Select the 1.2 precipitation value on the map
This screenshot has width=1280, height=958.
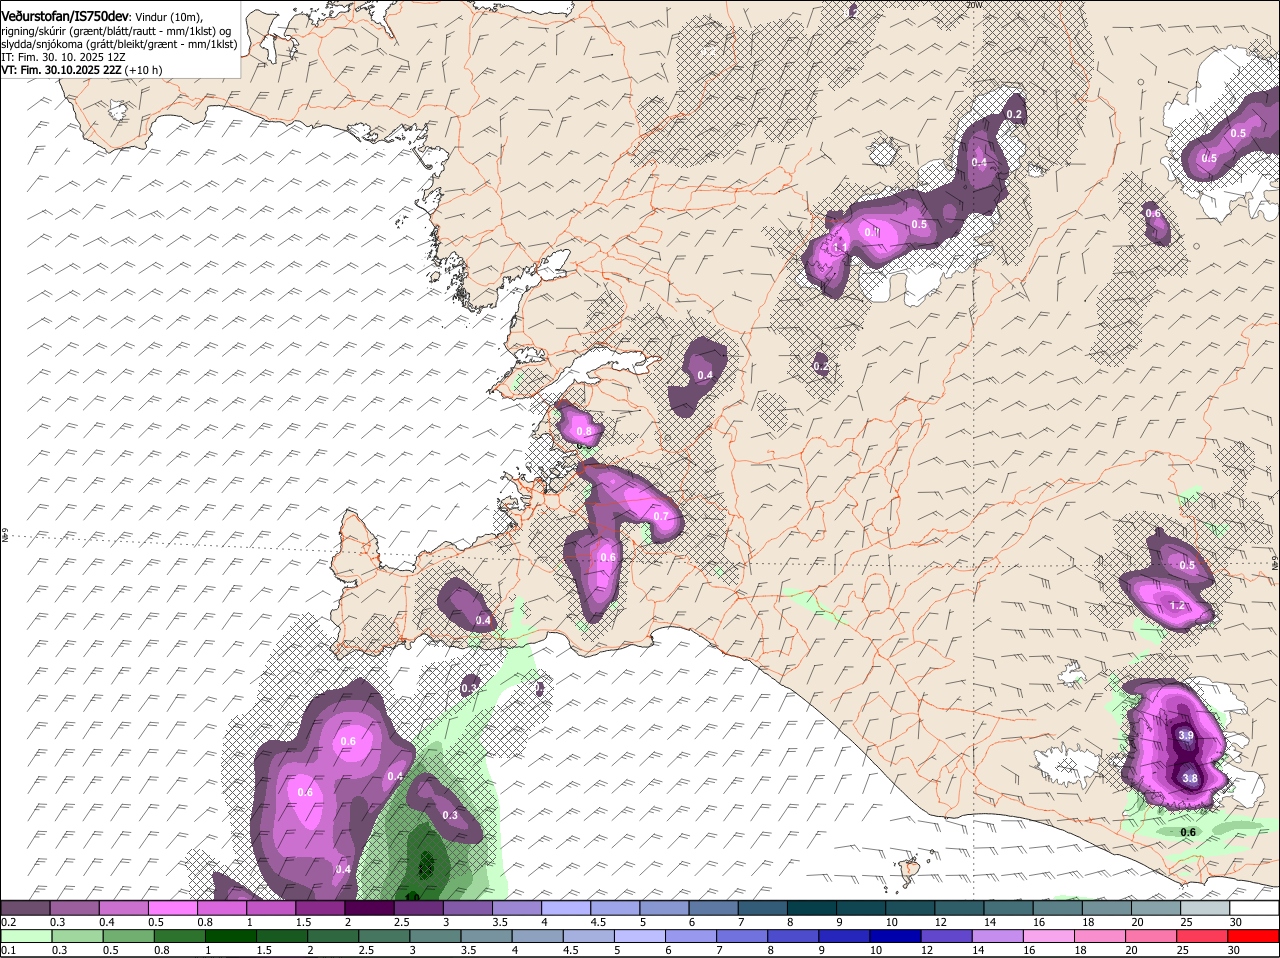click(x=1177, y=606)
